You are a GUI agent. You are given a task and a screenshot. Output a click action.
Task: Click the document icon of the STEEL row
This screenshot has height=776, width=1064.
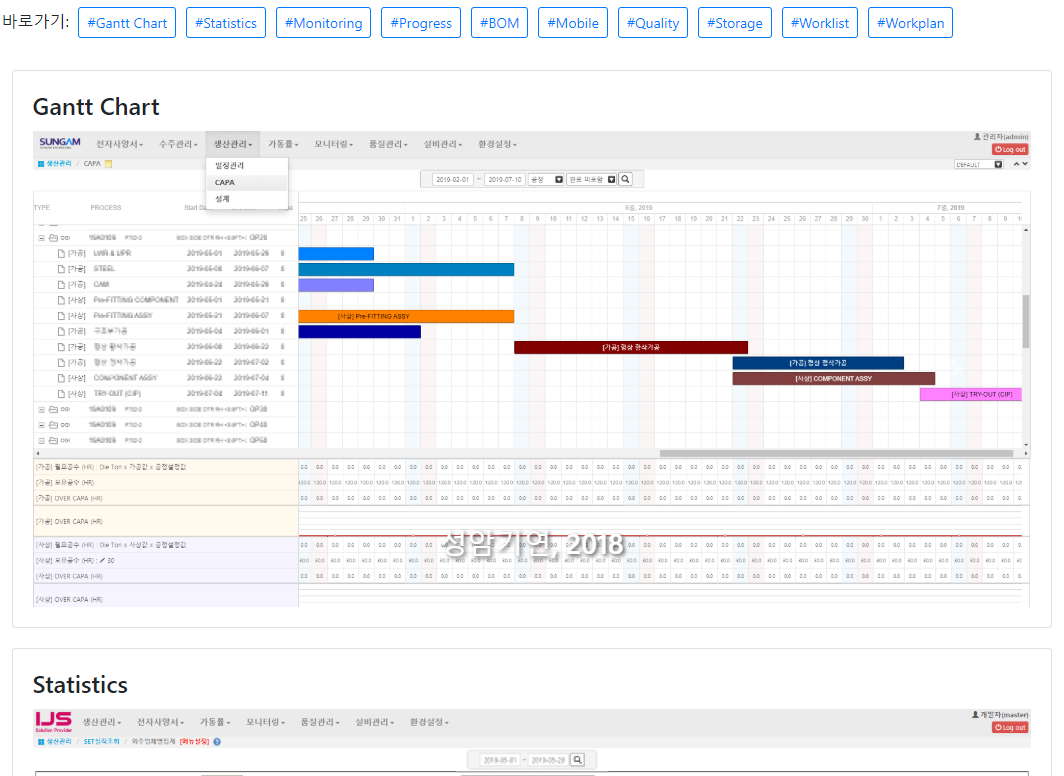tap(61, 269)
